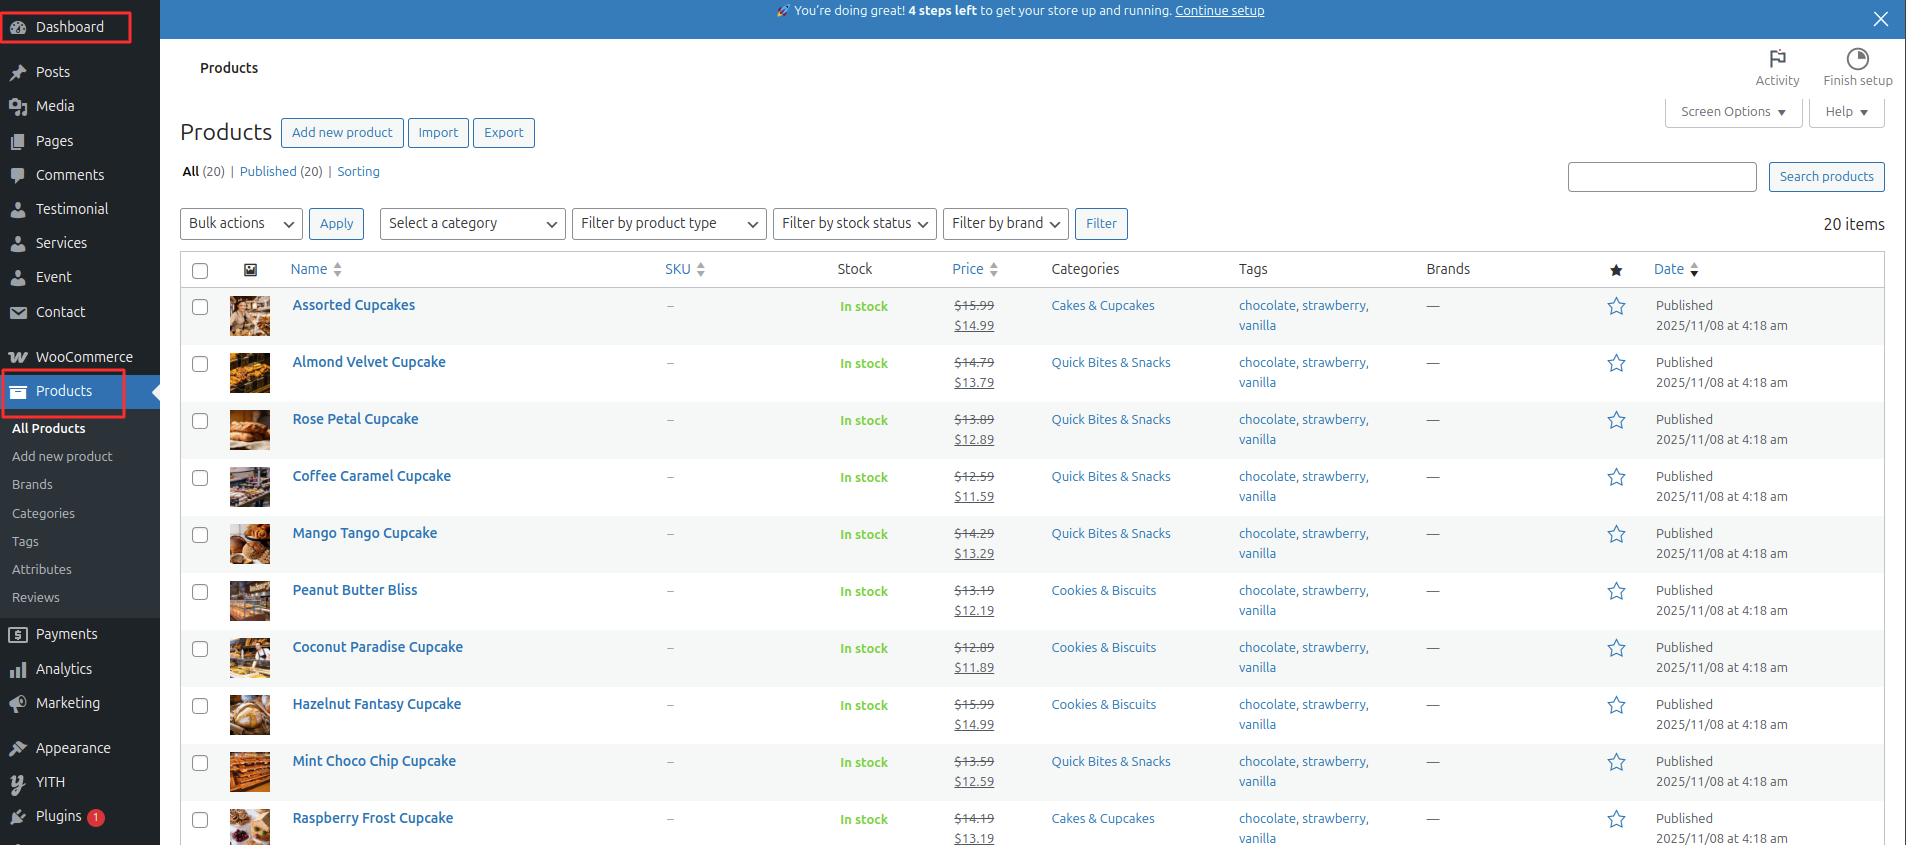The height and width of the screenshot is (845, 1906).
Task: Check the select all products checkbox
Action: tap(200, 271)
